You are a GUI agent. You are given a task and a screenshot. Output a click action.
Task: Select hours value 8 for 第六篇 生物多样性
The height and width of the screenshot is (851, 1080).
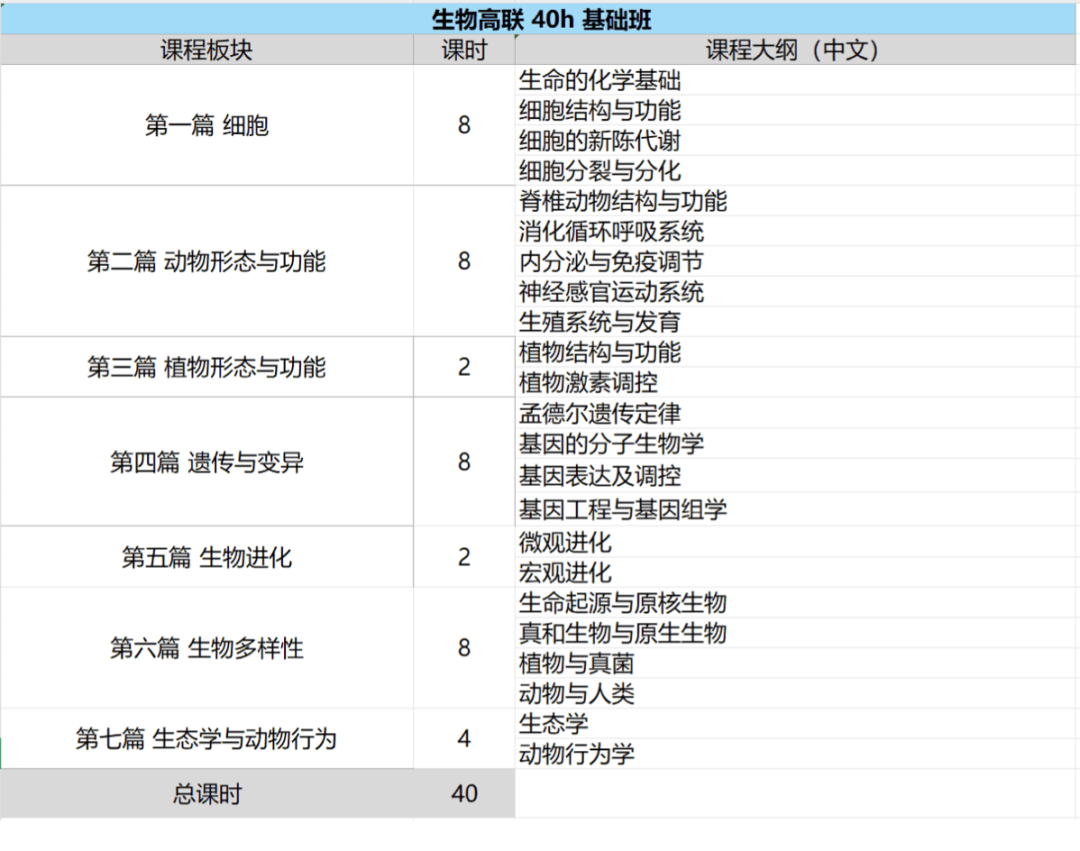[x=464, y=648]
